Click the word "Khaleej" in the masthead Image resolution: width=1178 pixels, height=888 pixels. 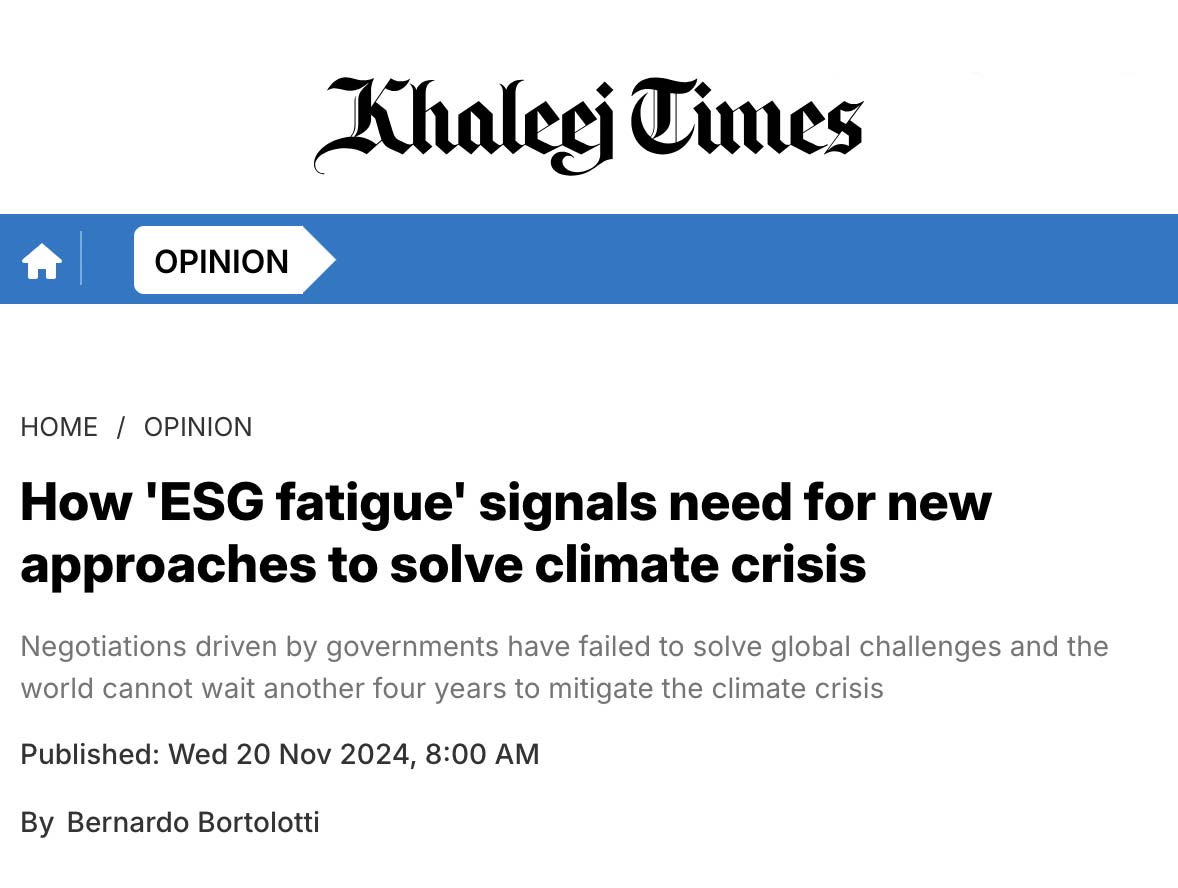coord(465,124)
